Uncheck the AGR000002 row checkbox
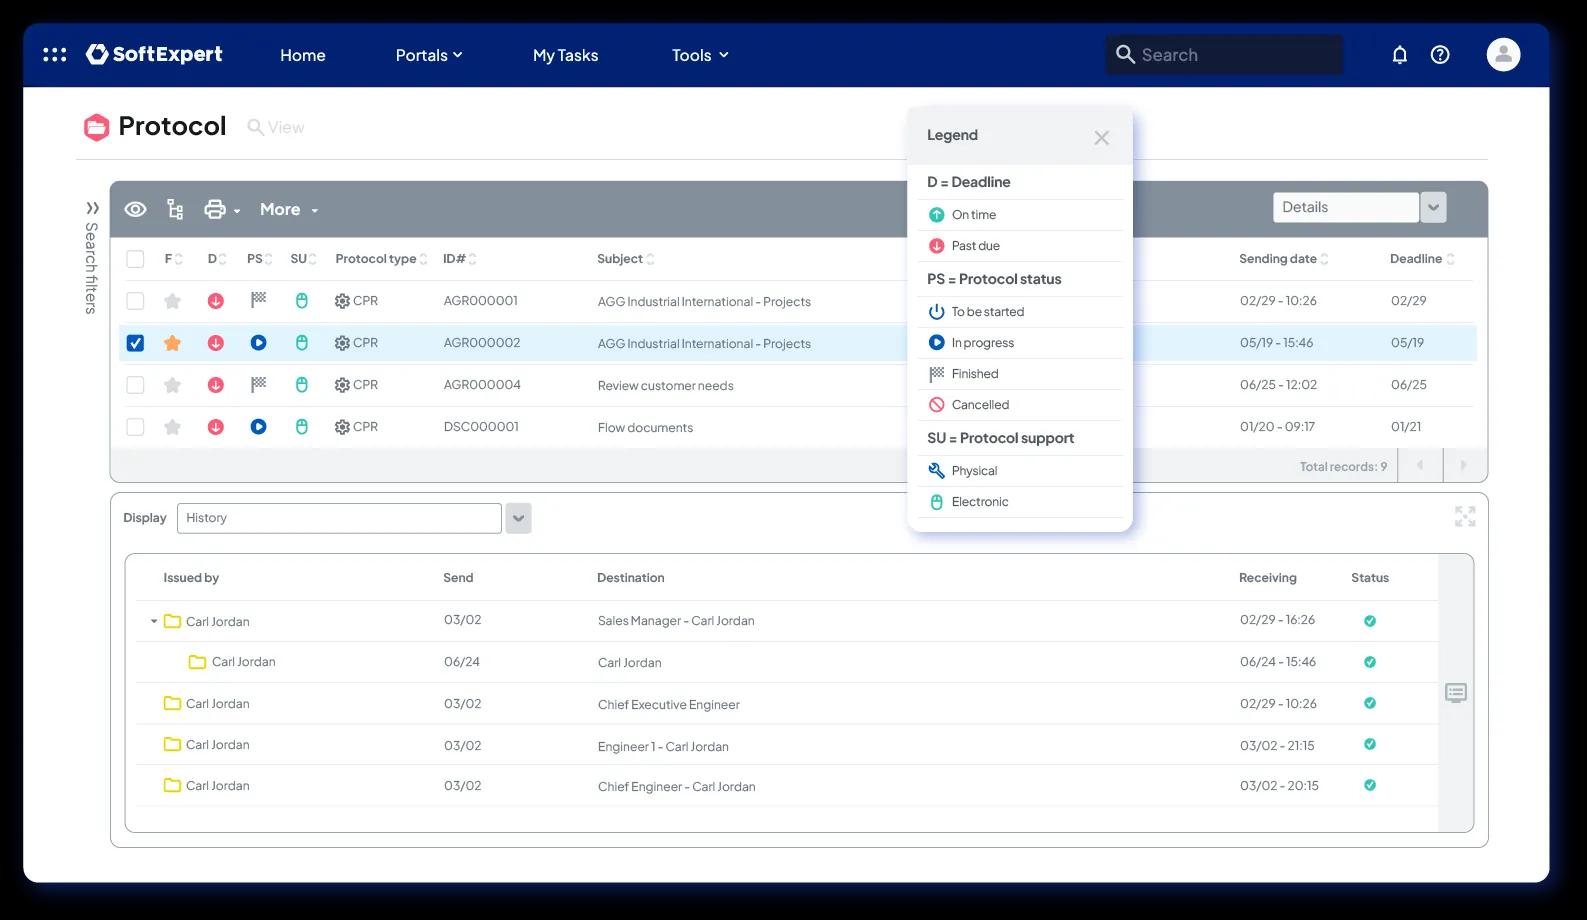 (x=135, y=343)
